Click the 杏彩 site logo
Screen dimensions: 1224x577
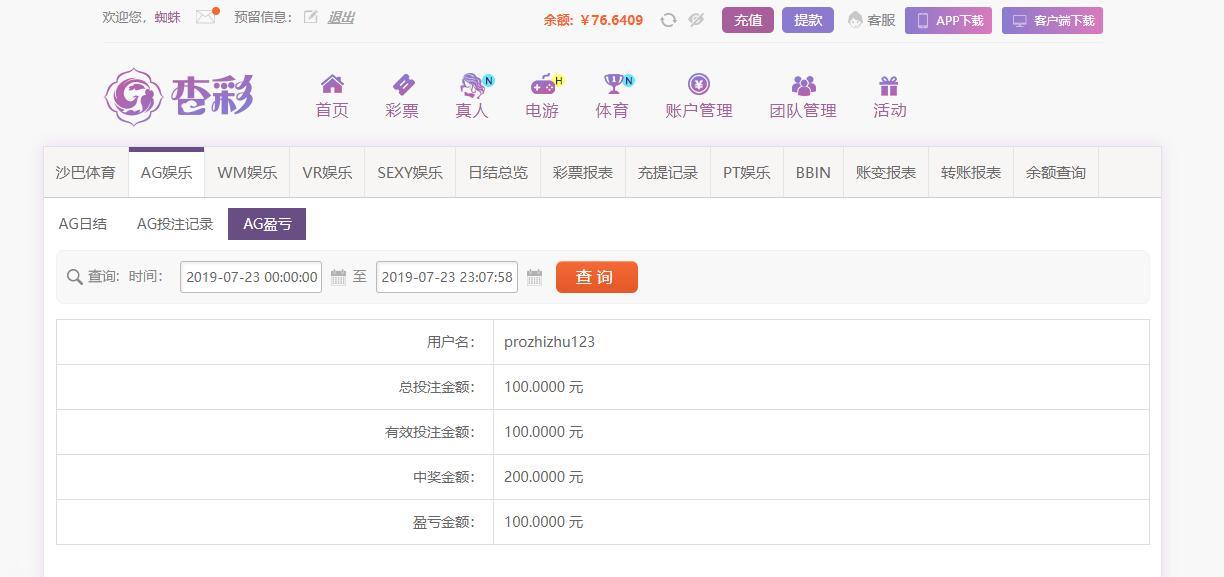179,96
